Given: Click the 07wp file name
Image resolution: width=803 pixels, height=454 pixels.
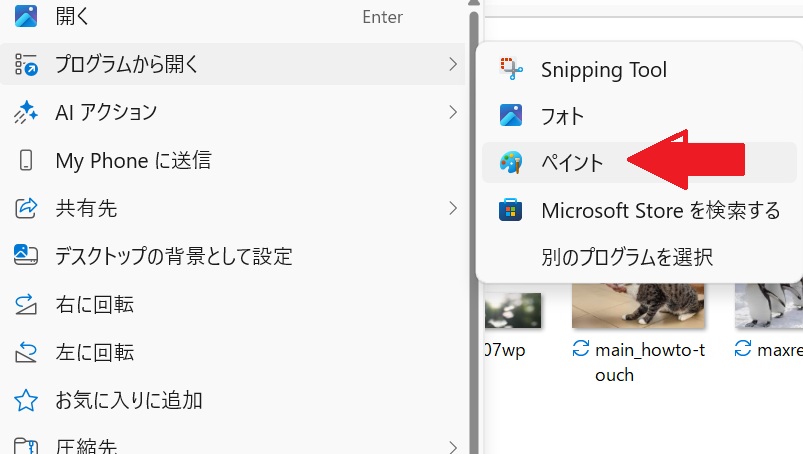Looking at the screenshot, I should tap(505, 350).
